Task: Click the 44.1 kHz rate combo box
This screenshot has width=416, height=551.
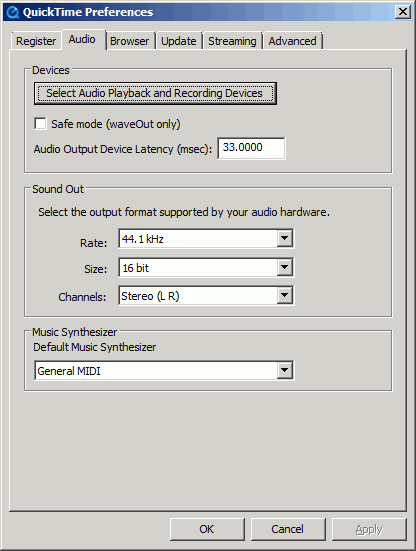Action: [206, 239]
